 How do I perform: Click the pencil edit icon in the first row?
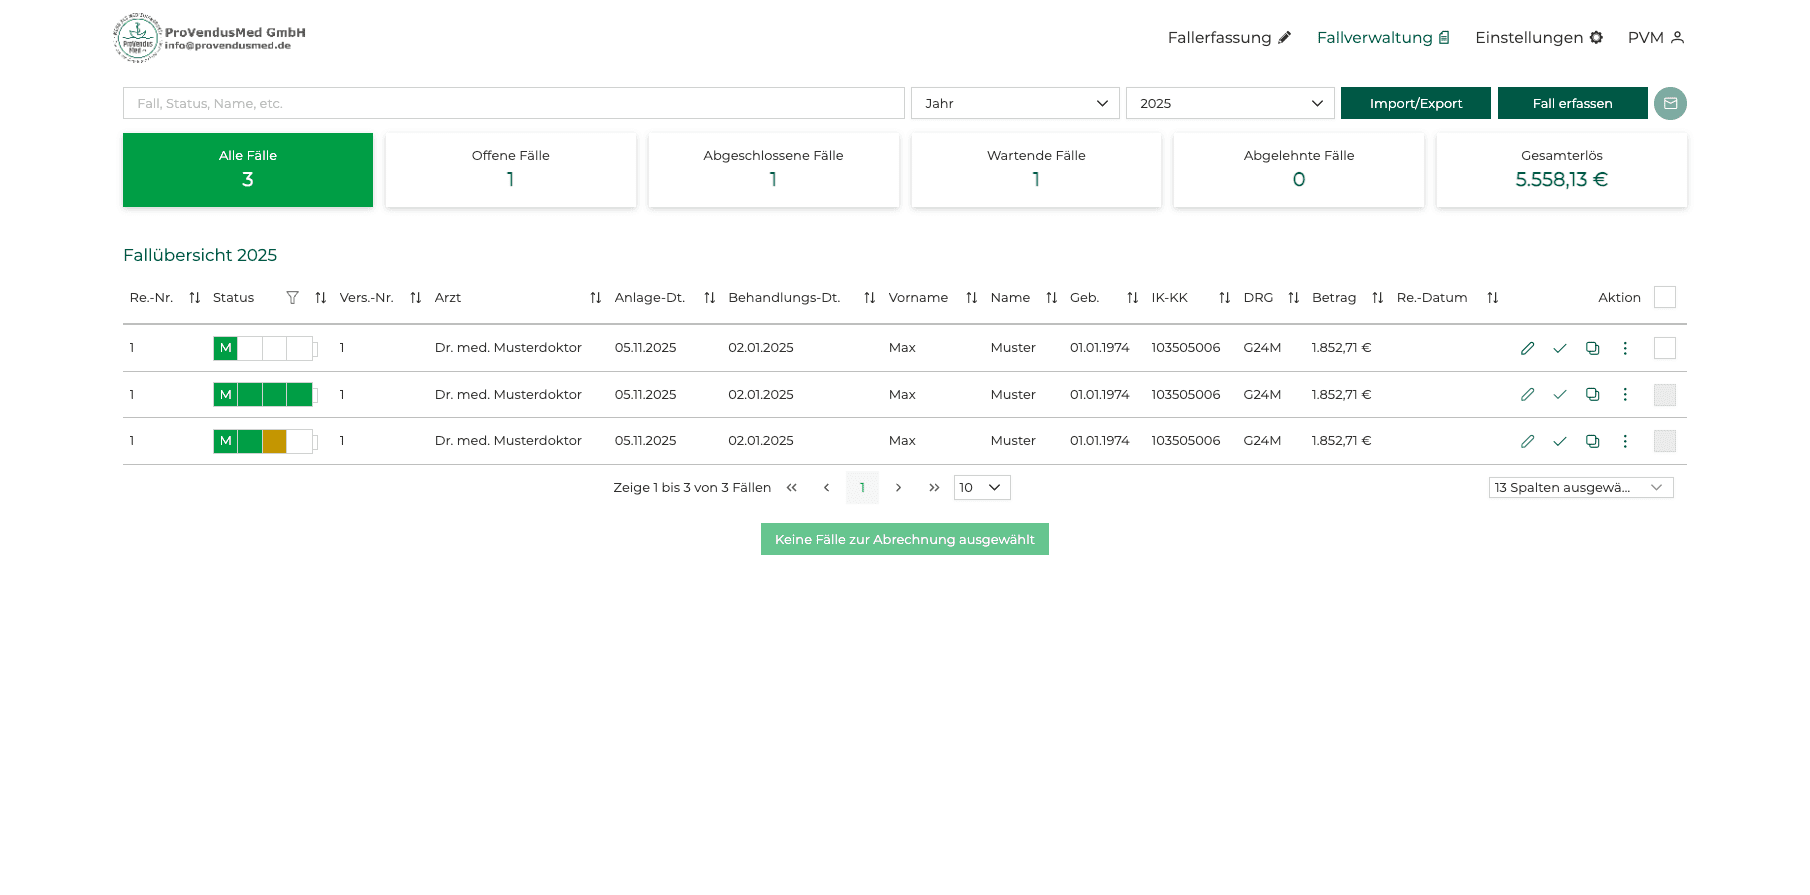point(1527,348)
